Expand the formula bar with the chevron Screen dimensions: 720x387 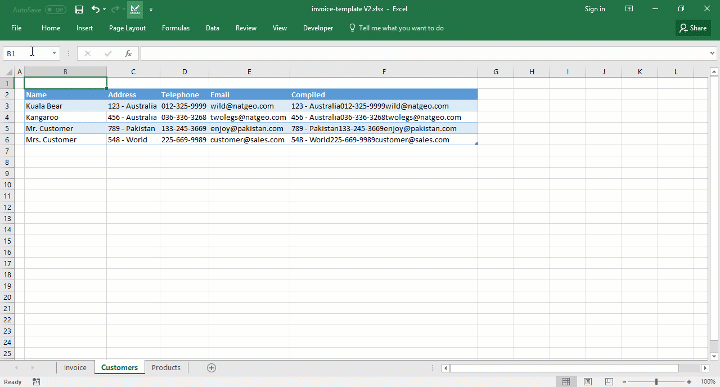coord(712,54)
